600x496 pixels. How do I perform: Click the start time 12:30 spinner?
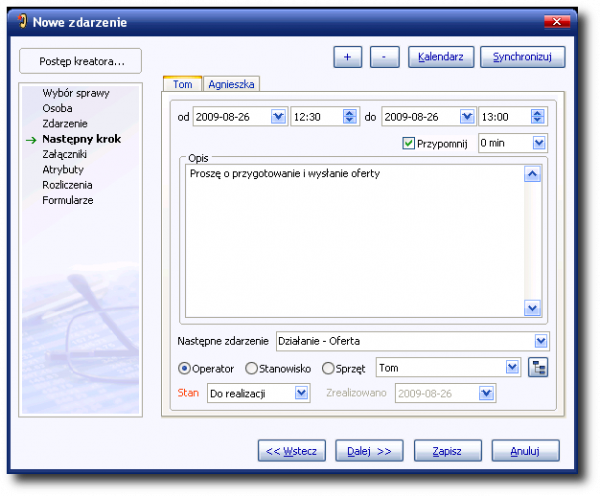[x=349, y=117]
